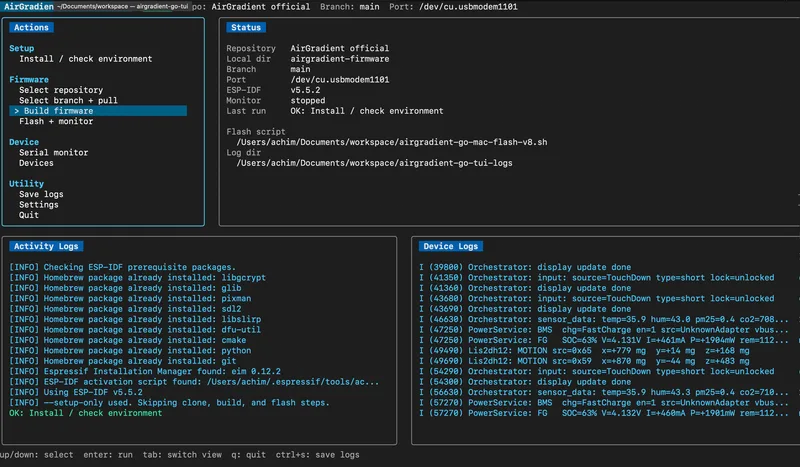The width and height of the screenshot is (800, 467).
Task: Click the log dir path airgradient-go-tui-logs
Action: (x=374, y=163)
